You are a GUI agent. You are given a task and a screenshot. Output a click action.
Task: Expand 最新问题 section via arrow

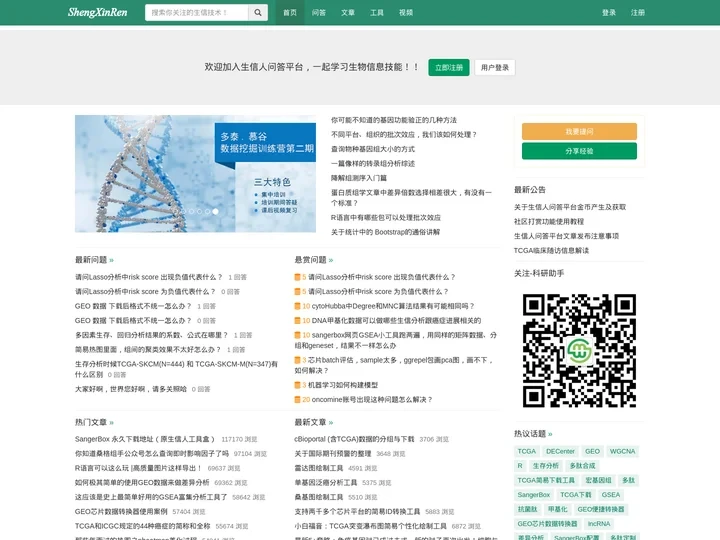pyautogui.click(x=111, y=260)
